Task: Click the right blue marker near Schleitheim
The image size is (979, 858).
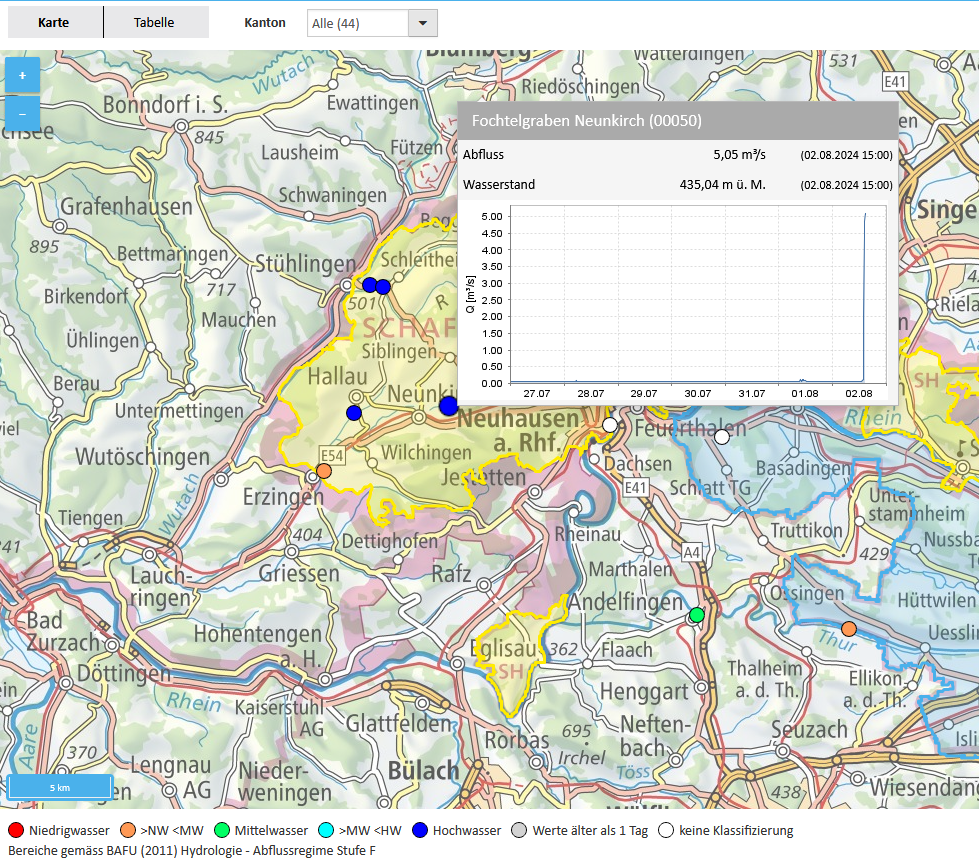Action: coord(383,287)
